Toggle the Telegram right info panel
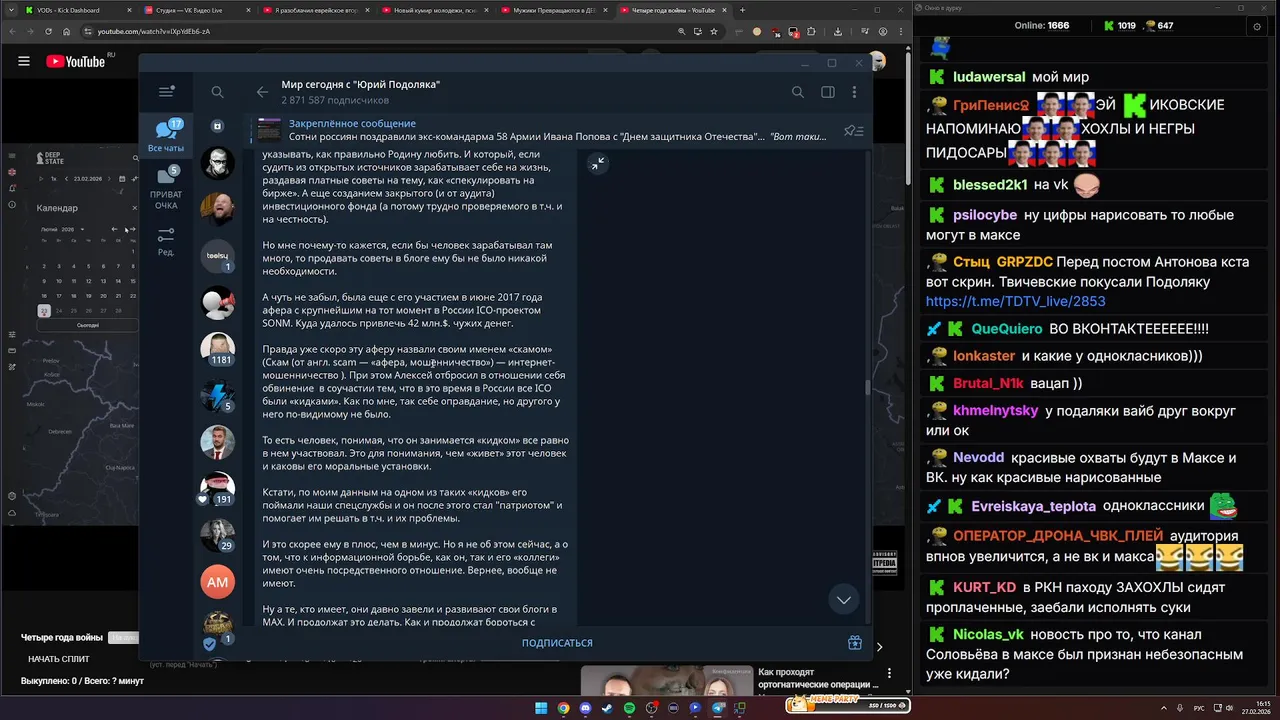 (828, 92)
